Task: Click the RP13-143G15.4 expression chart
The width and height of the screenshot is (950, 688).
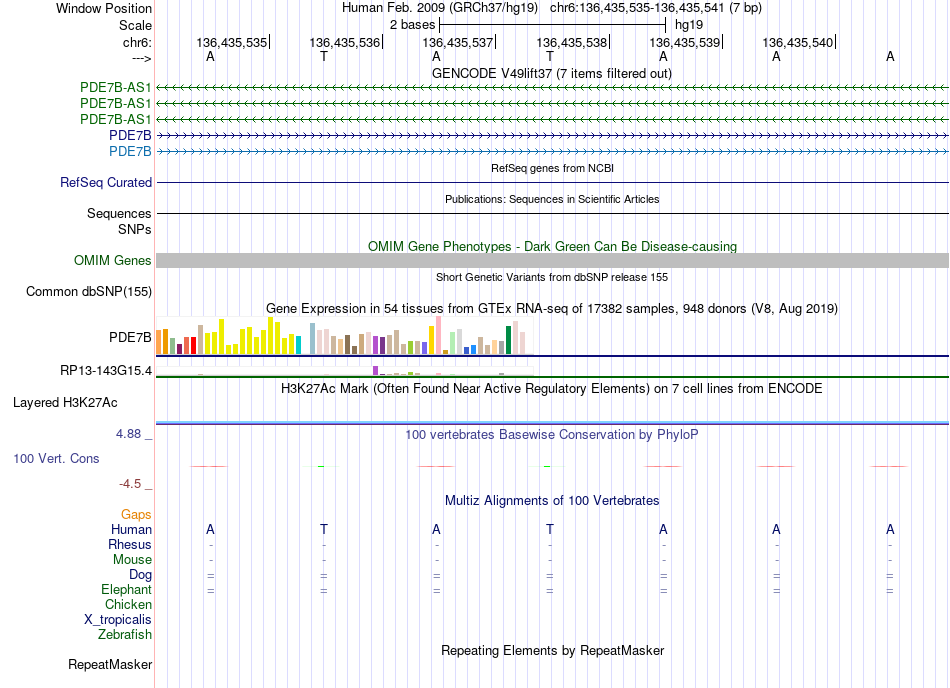Action: coord(345,371)
